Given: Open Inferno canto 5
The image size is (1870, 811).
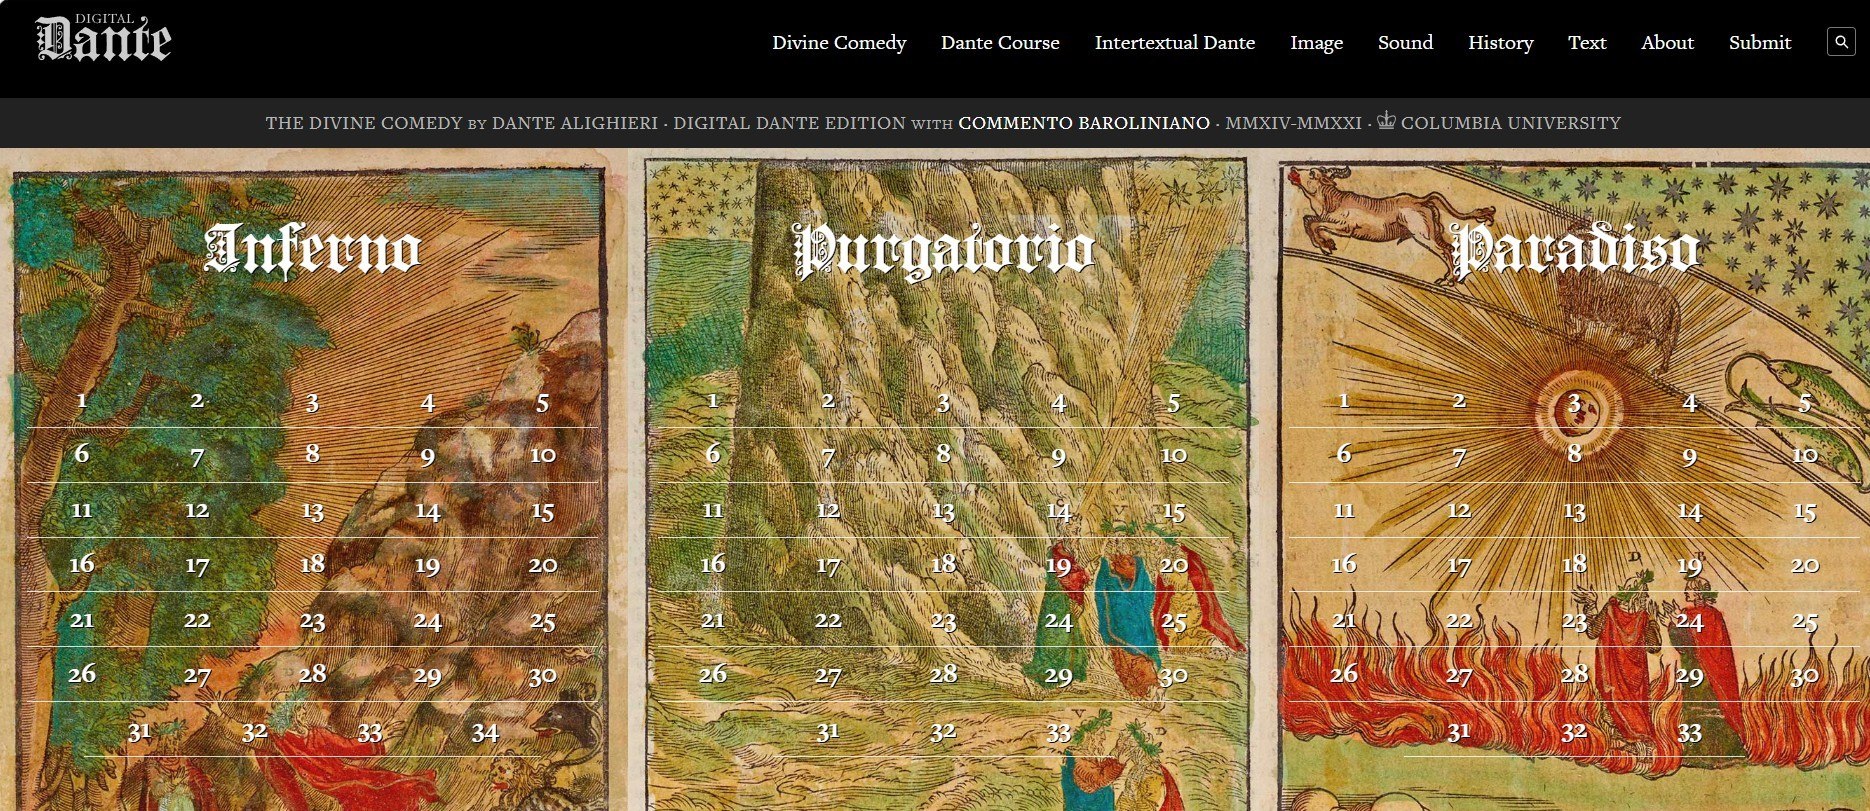Looking at the screenshot, I should (543, 402).
